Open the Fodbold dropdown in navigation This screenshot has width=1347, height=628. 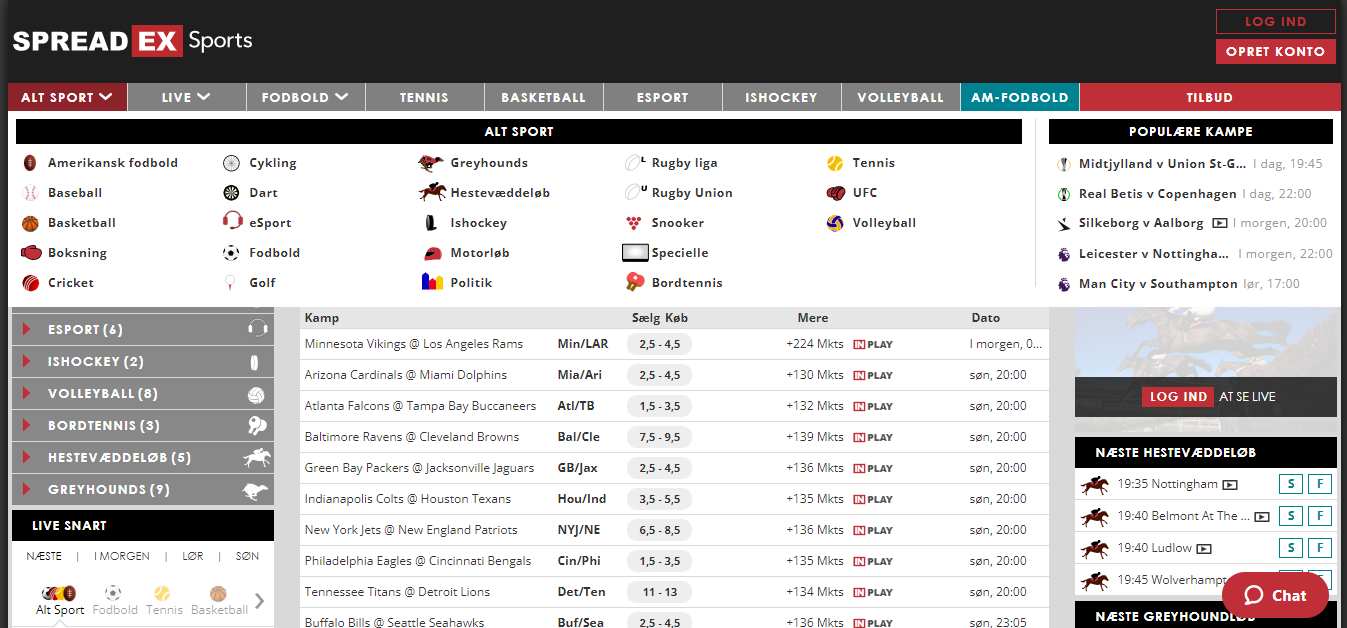click(x=305, y=97)
